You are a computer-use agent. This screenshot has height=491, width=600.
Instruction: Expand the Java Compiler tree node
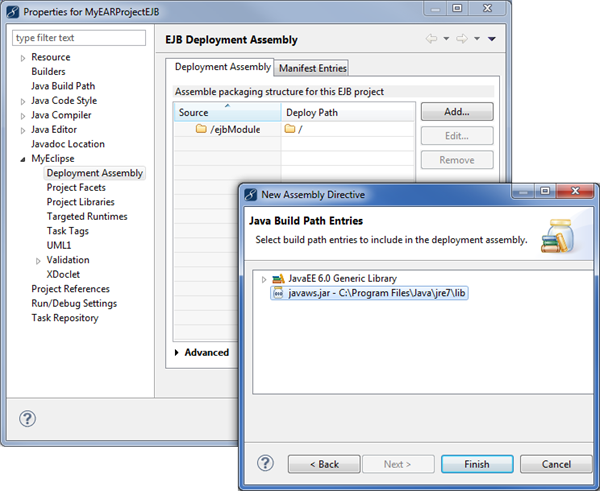coord(23,116)
